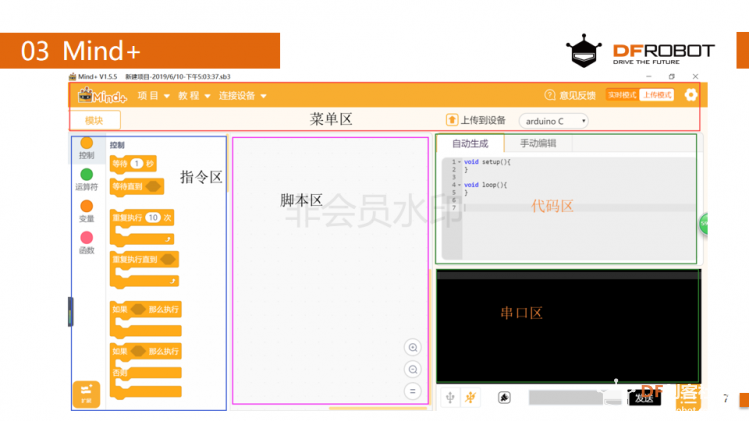Select the 函数 category circle

click(x=86, y=237)
